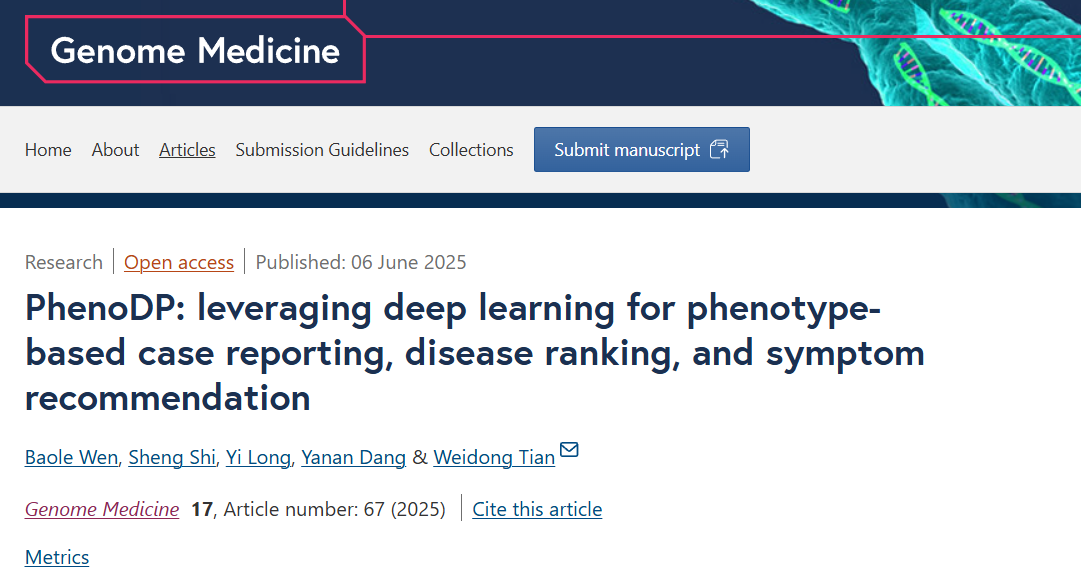Click the author name Yi Long

point(258,458)
